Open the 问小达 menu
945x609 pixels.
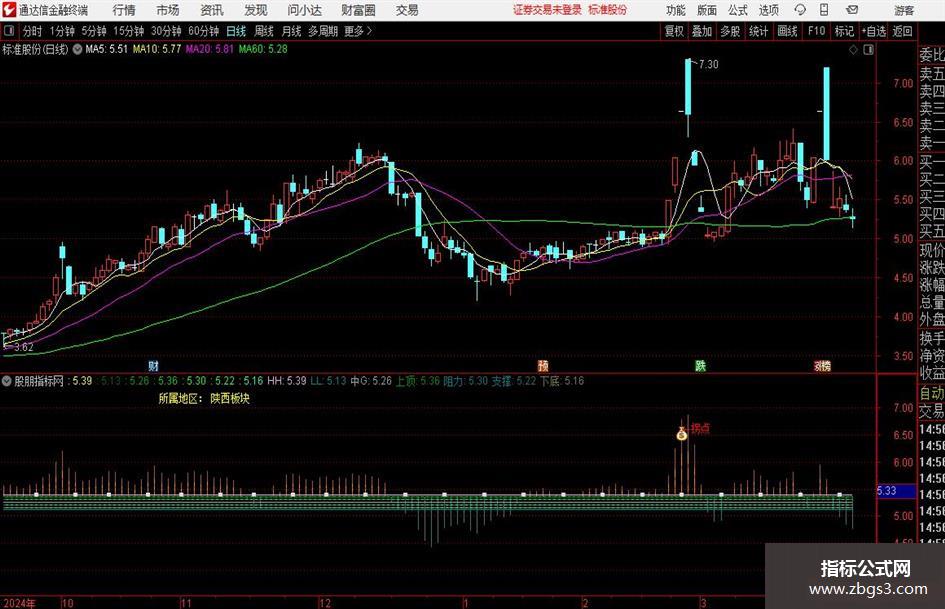point(304,10)
